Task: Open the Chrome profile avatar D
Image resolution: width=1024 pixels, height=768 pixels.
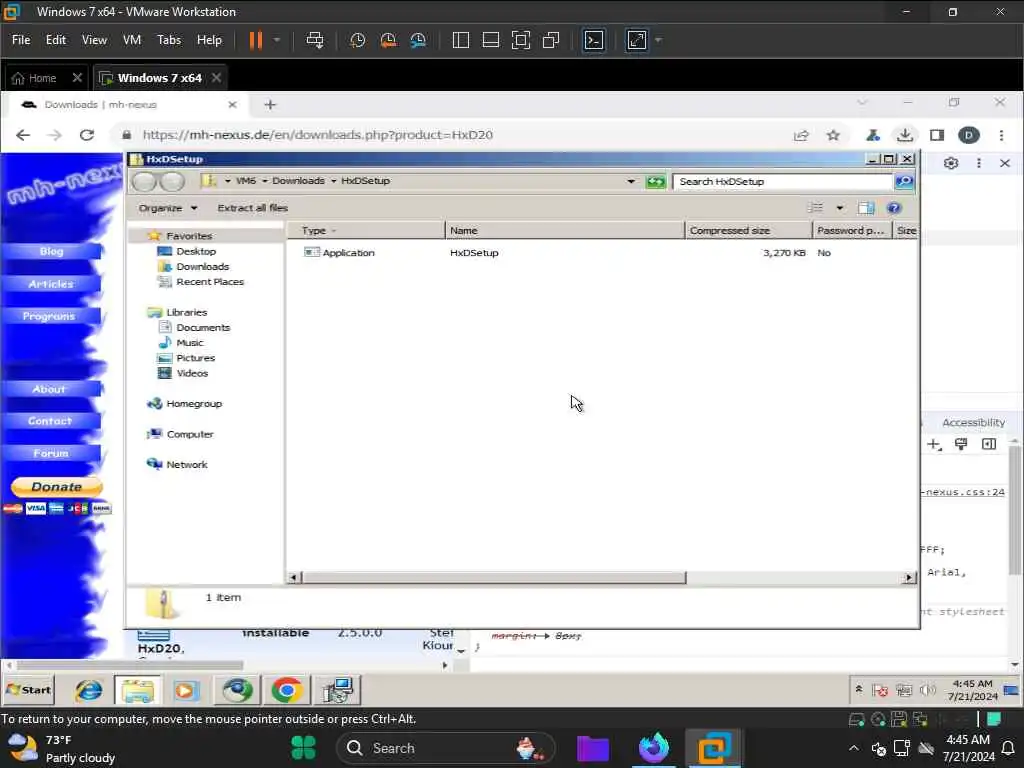Action: (968, 135)
